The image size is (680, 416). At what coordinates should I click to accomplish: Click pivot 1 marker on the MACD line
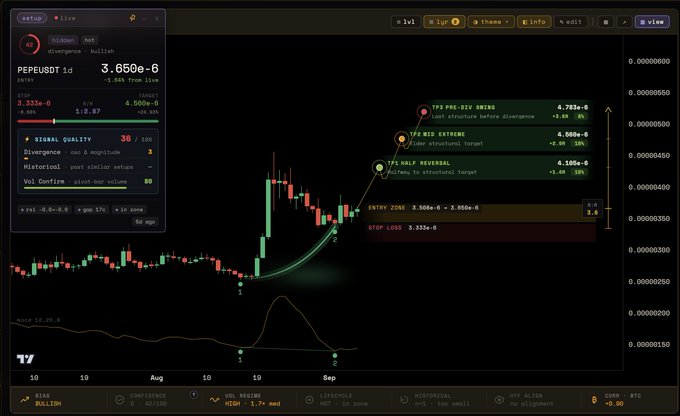(240, 352)
